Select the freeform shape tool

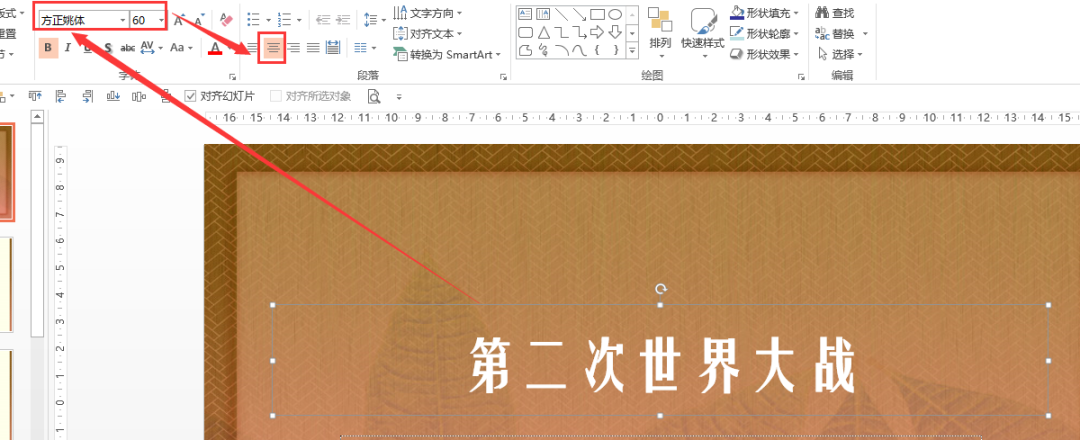[525, 50]
